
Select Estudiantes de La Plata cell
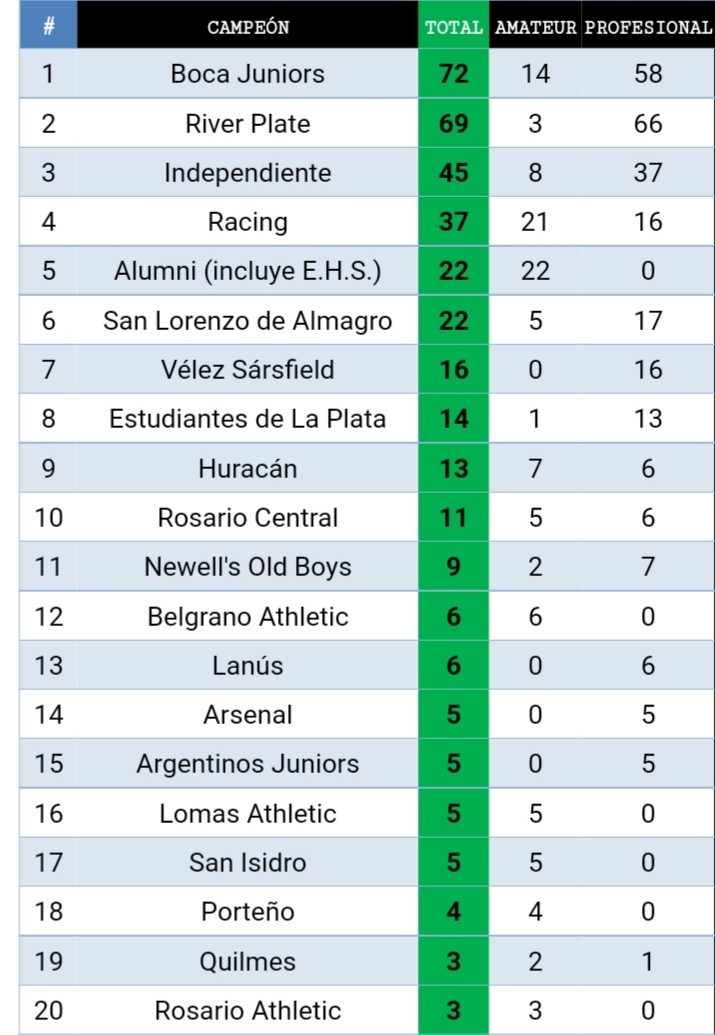click(248, 418)
